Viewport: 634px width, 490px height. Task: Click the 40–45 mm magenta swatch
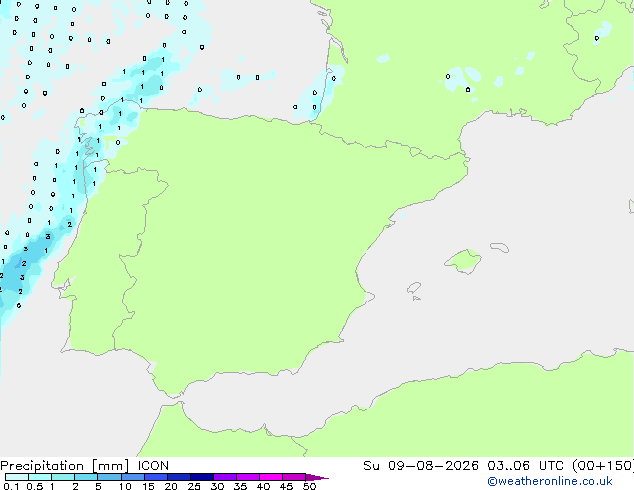[271, 477]
